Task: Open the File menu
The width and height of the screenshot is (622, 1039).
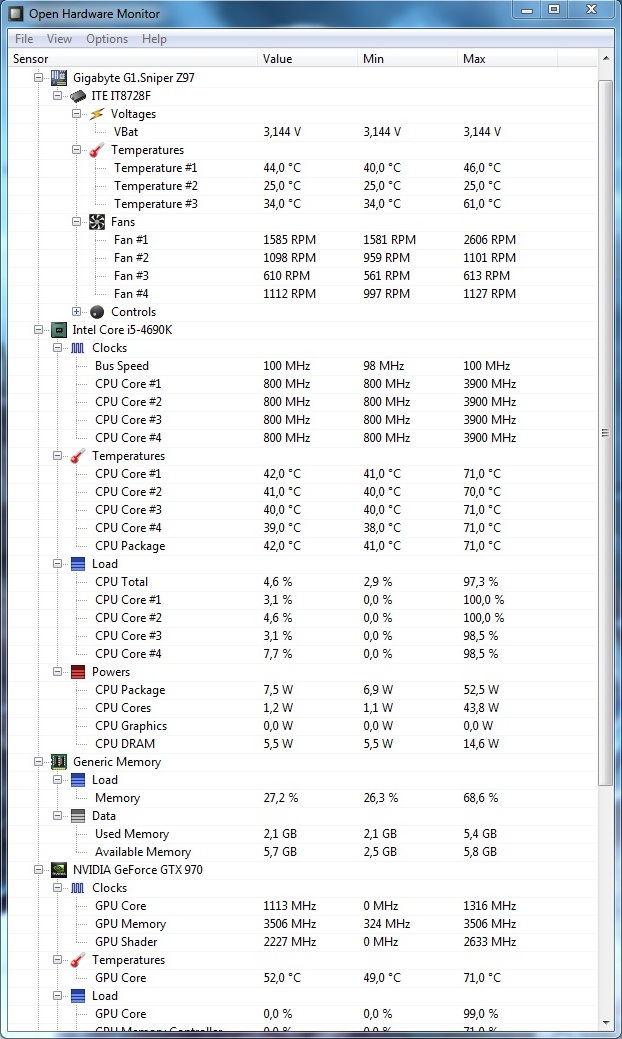Action: point(24,39)
